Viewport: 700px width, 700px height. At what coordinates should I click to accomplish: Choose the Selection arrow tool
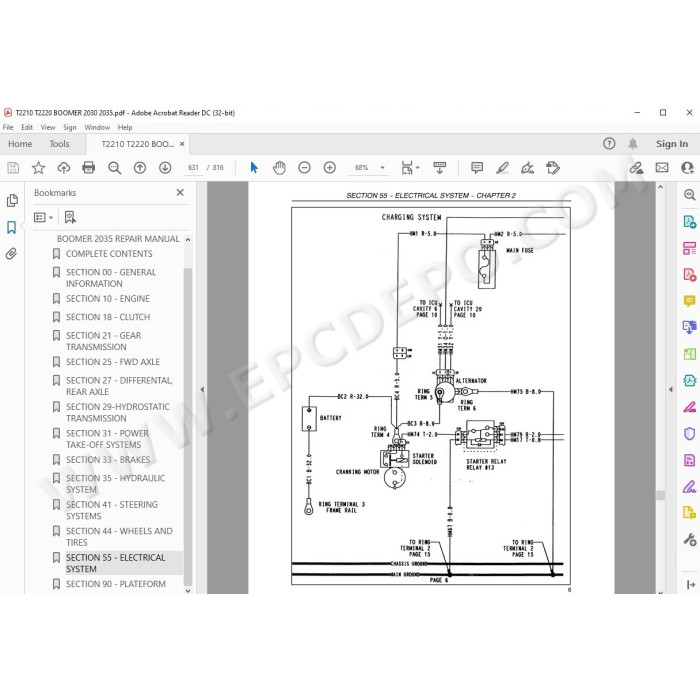(254, 168)
